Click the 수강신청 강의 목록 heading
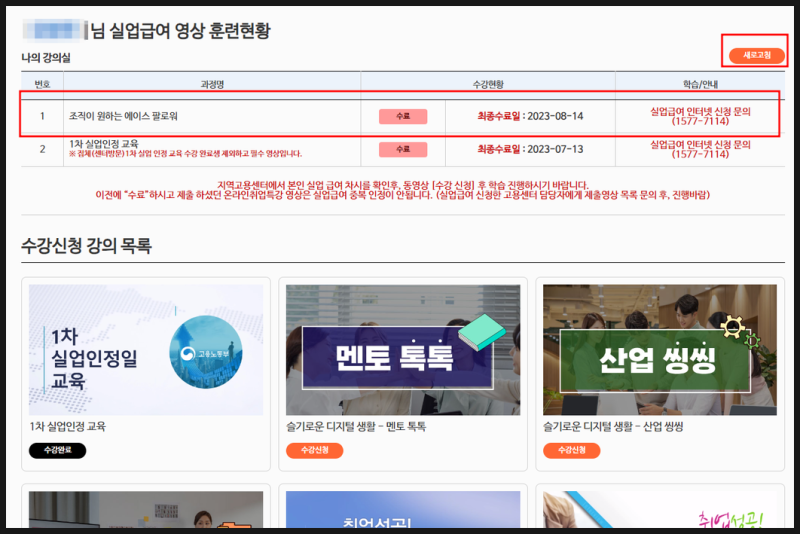 click(86, 246)
